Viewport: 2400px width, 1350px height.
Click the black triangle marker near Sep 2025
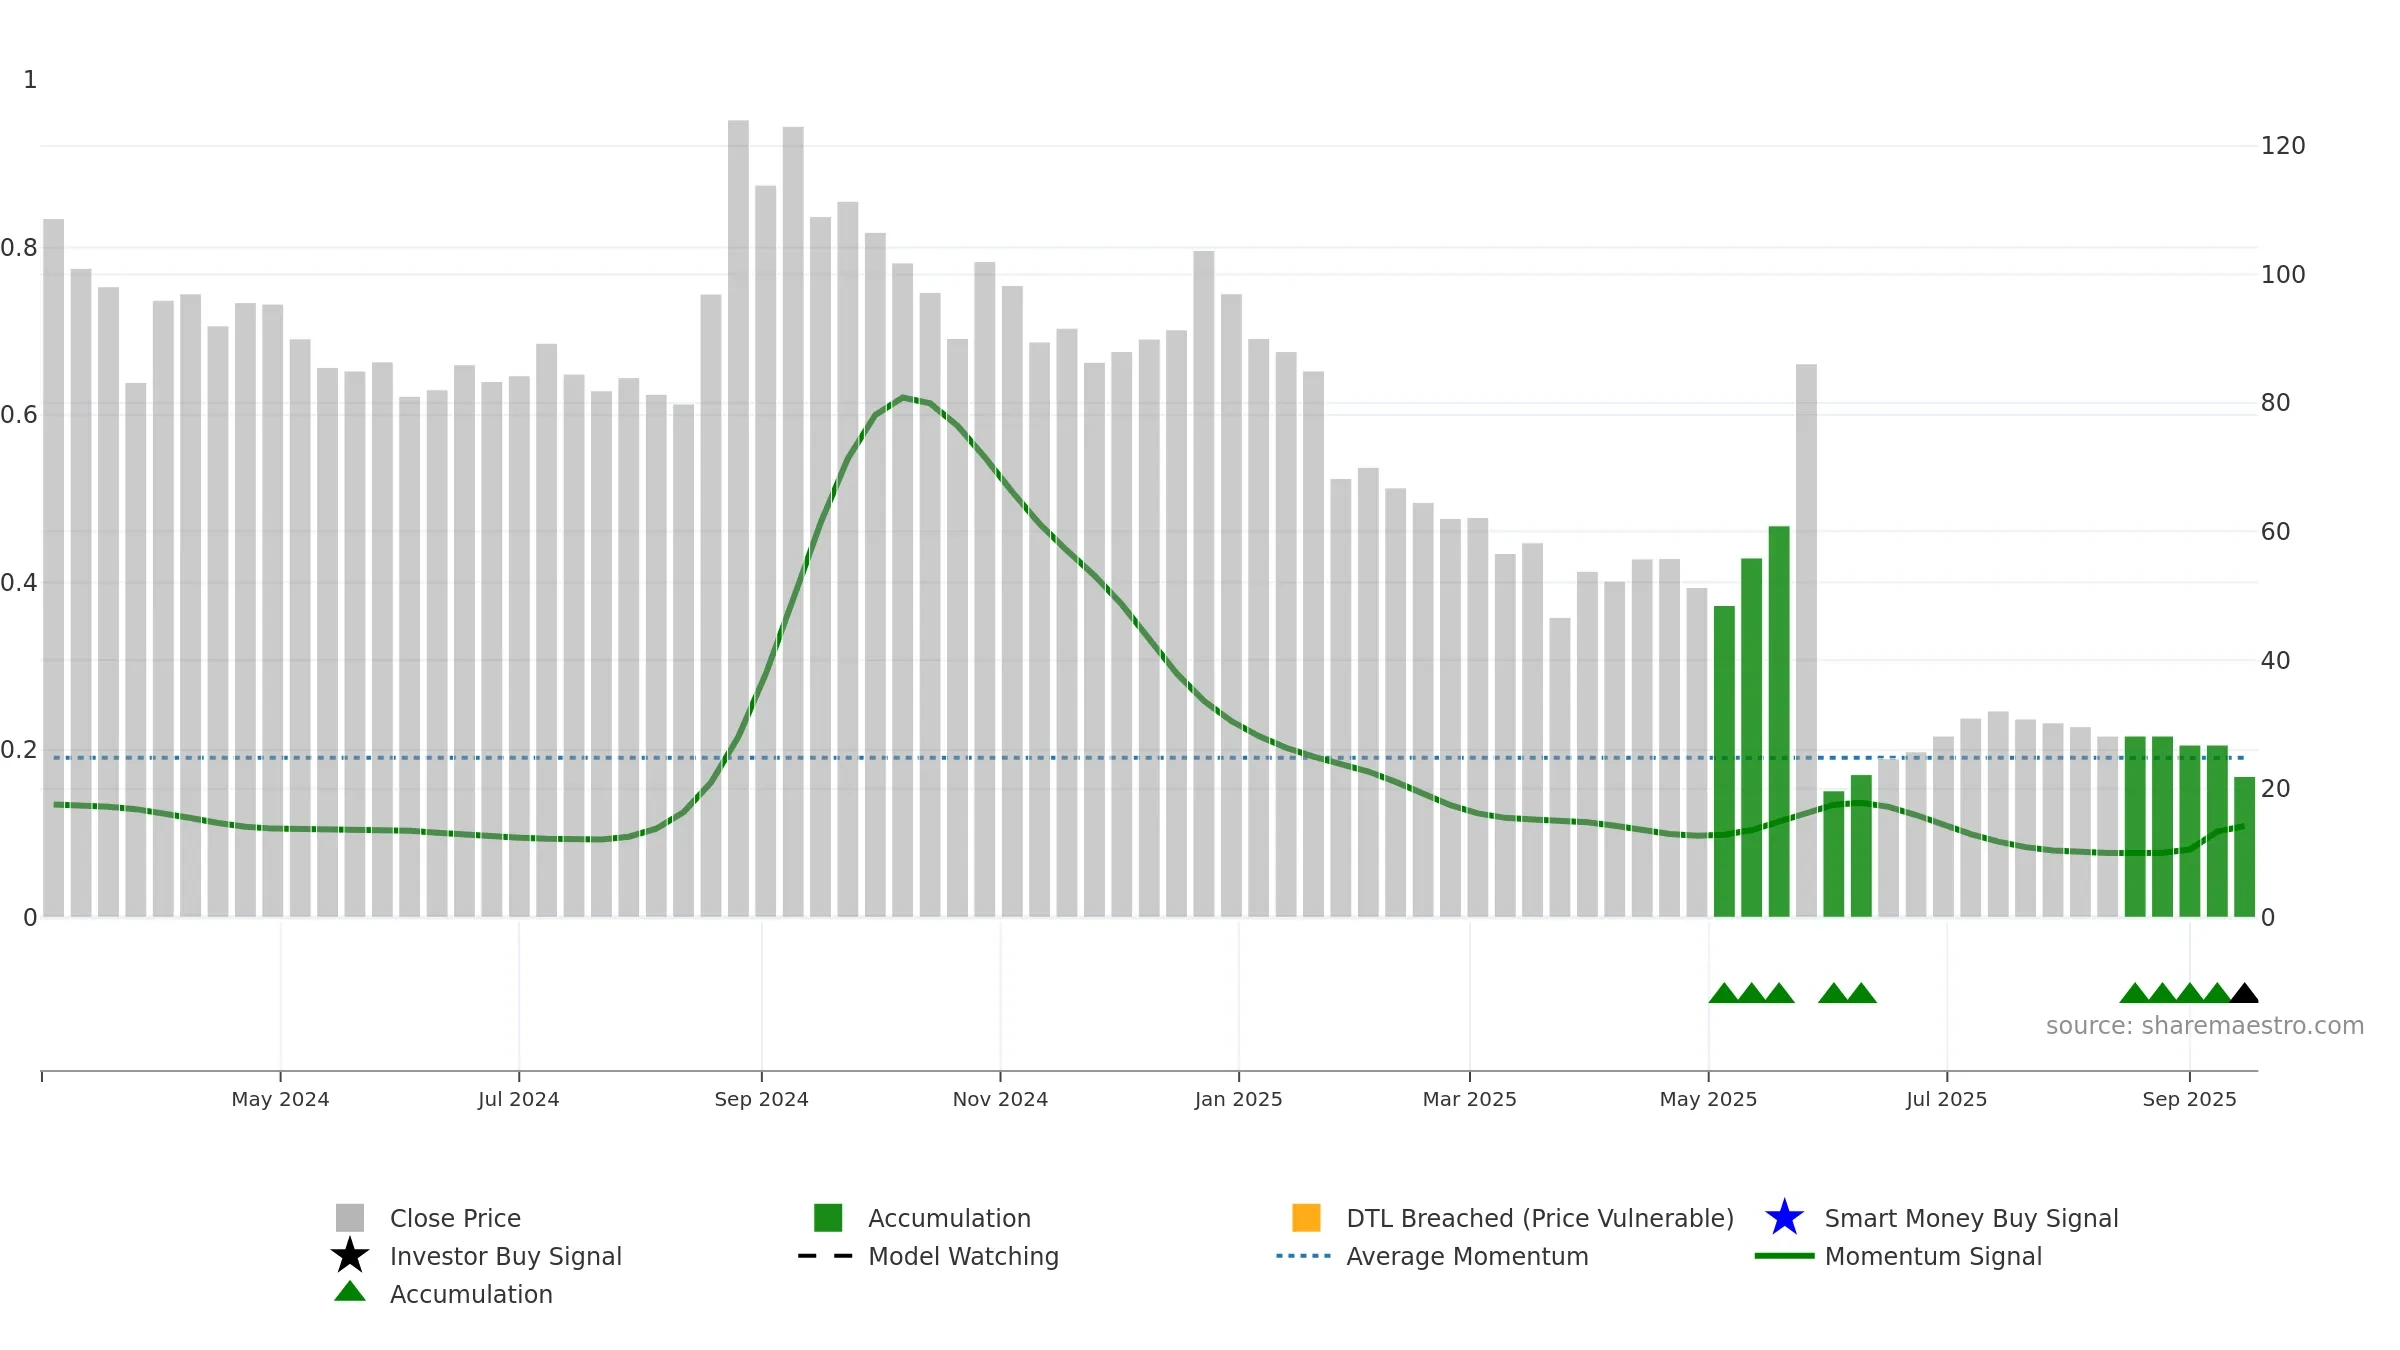[2244, 993]
